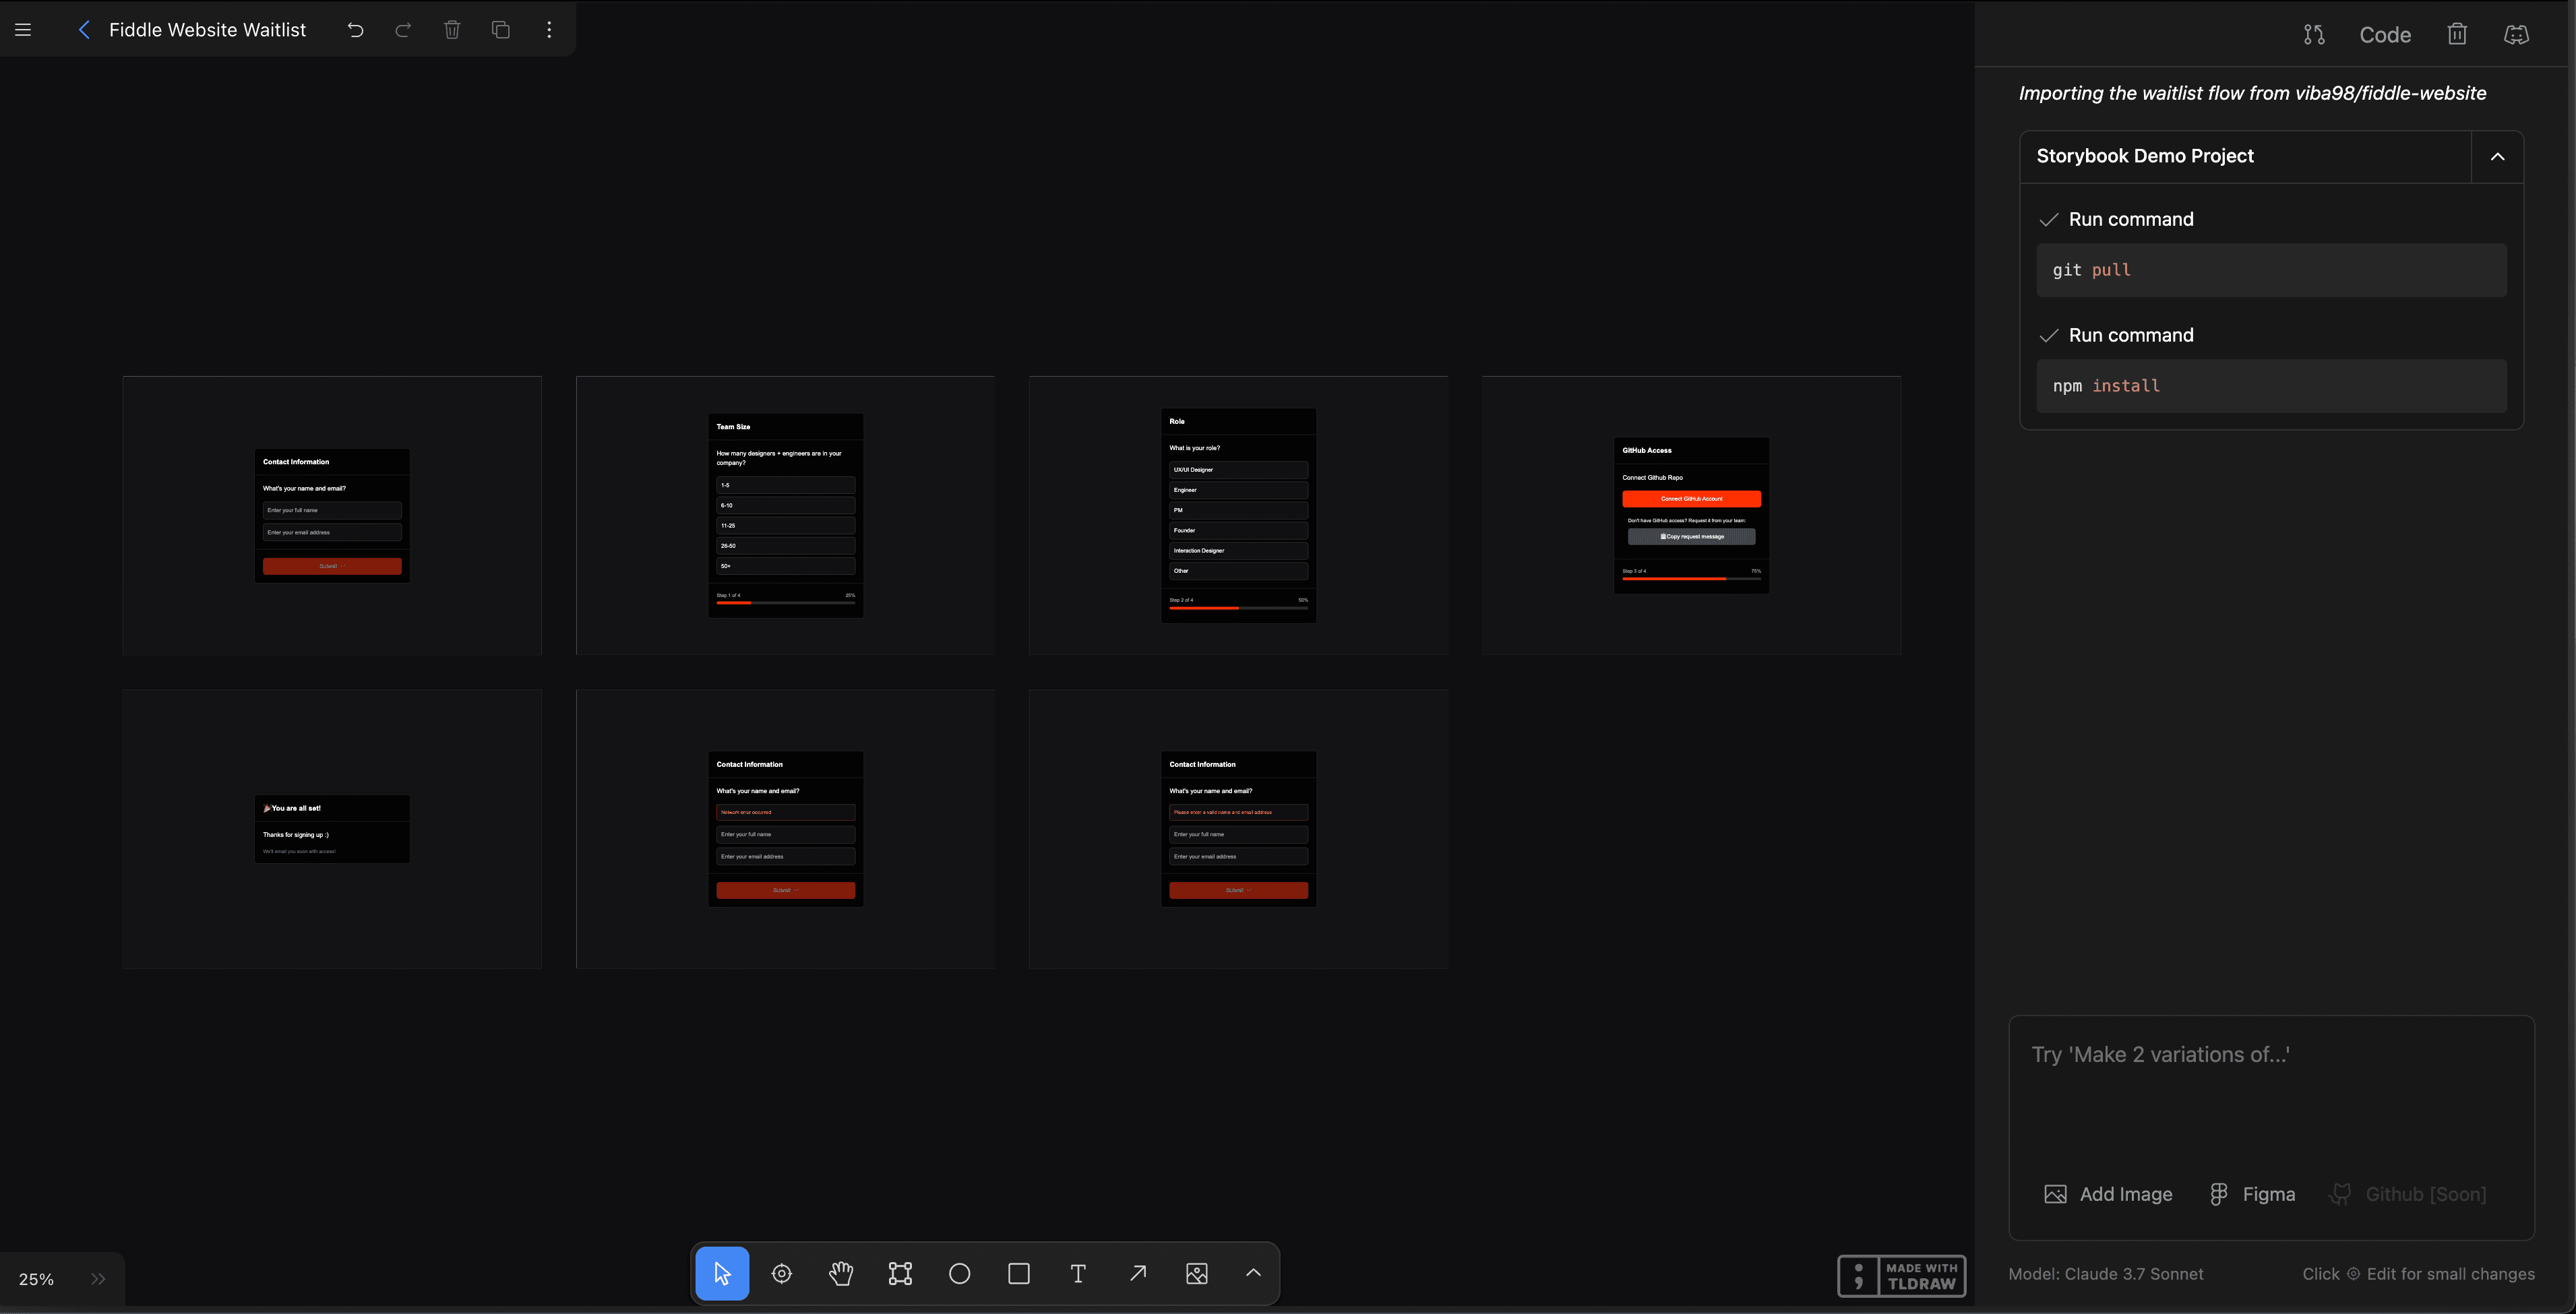Undo the last canvas action

(355, 30)
